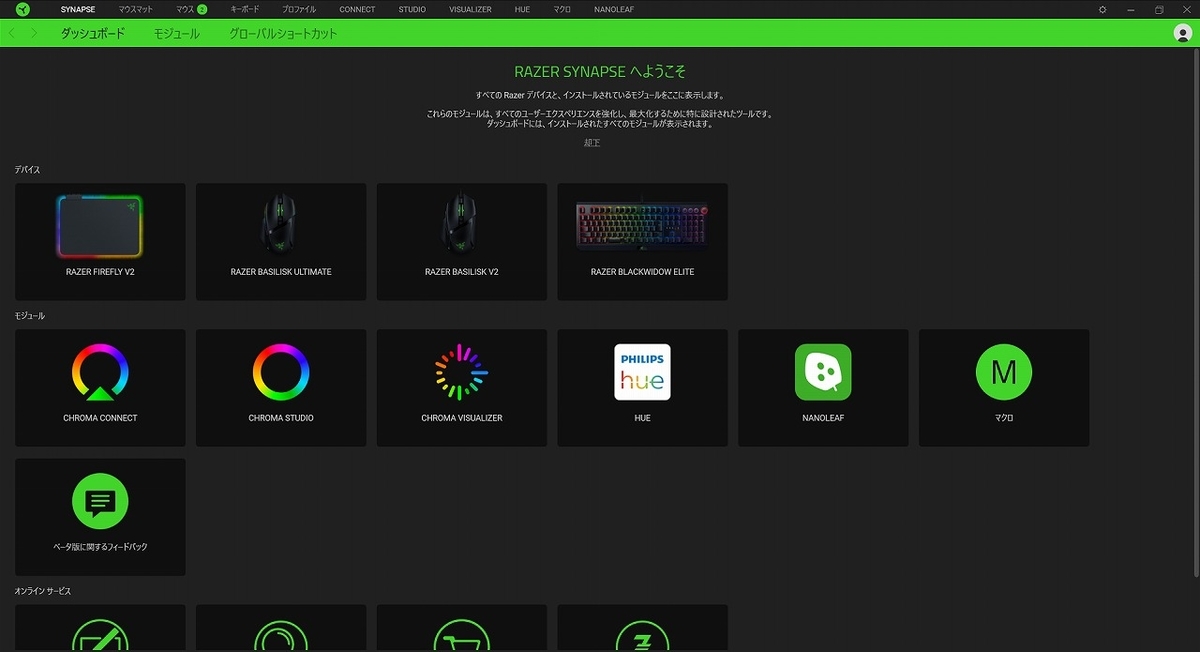Go back with the left arrow
The image size is (1200, 652).
pos(11,33)
